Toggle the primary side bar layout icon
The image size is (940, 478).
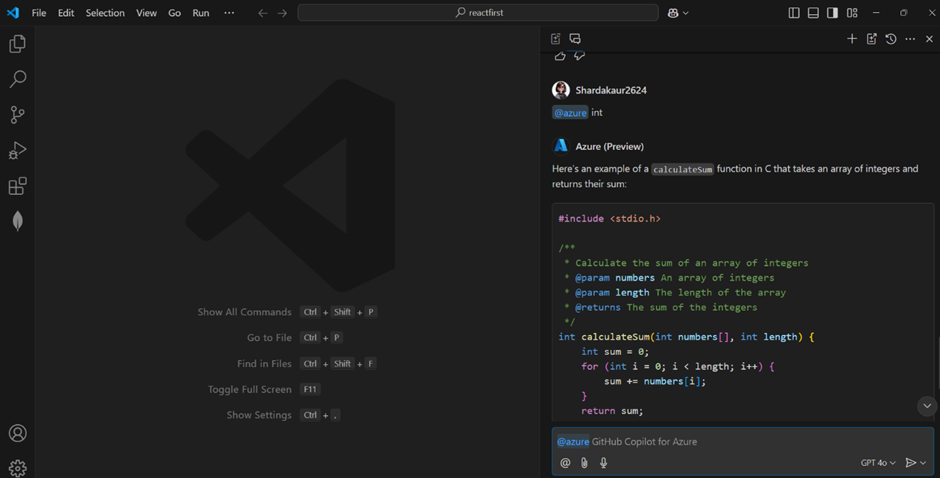pyautogui.click(x=794, y=13)
